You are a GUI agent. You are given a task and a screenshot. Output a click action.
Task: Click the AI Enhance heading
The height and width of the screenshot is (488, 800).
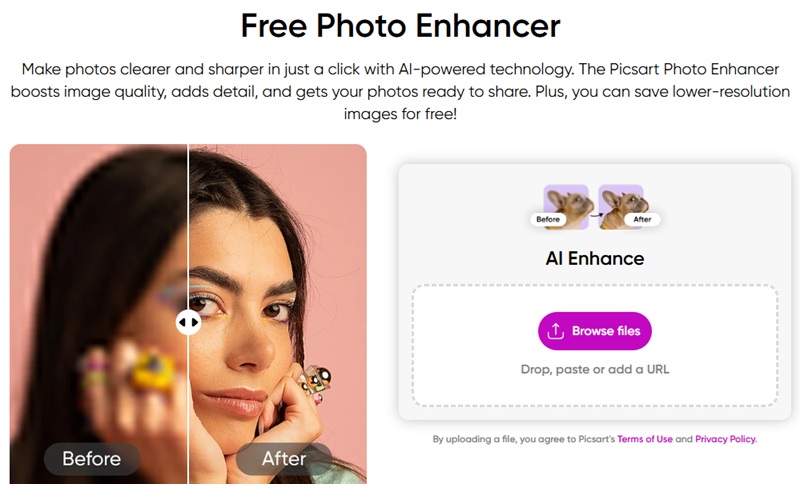coord(595,258)
